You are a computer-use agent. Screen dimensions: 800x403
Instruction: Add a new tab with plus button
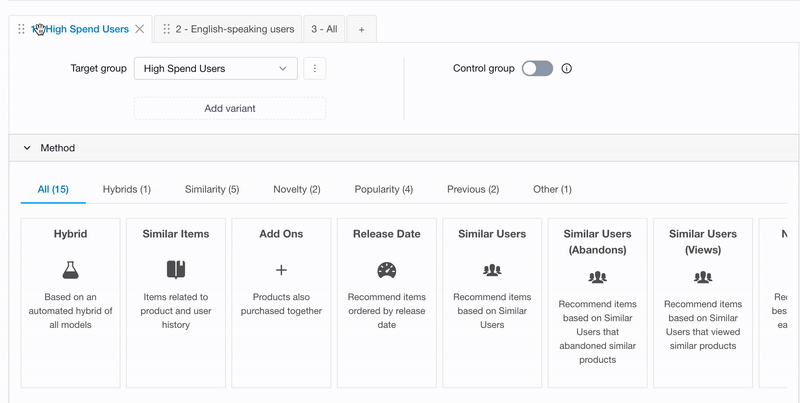[x=361, y=30]
